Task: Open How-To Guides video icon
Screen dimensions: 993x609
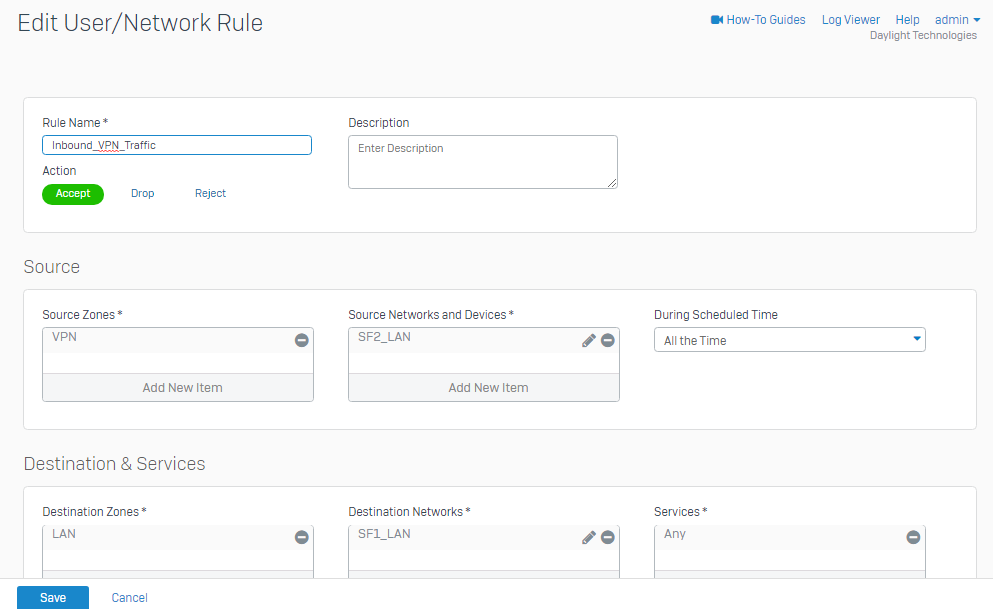Action: click(x=717, y=20)
